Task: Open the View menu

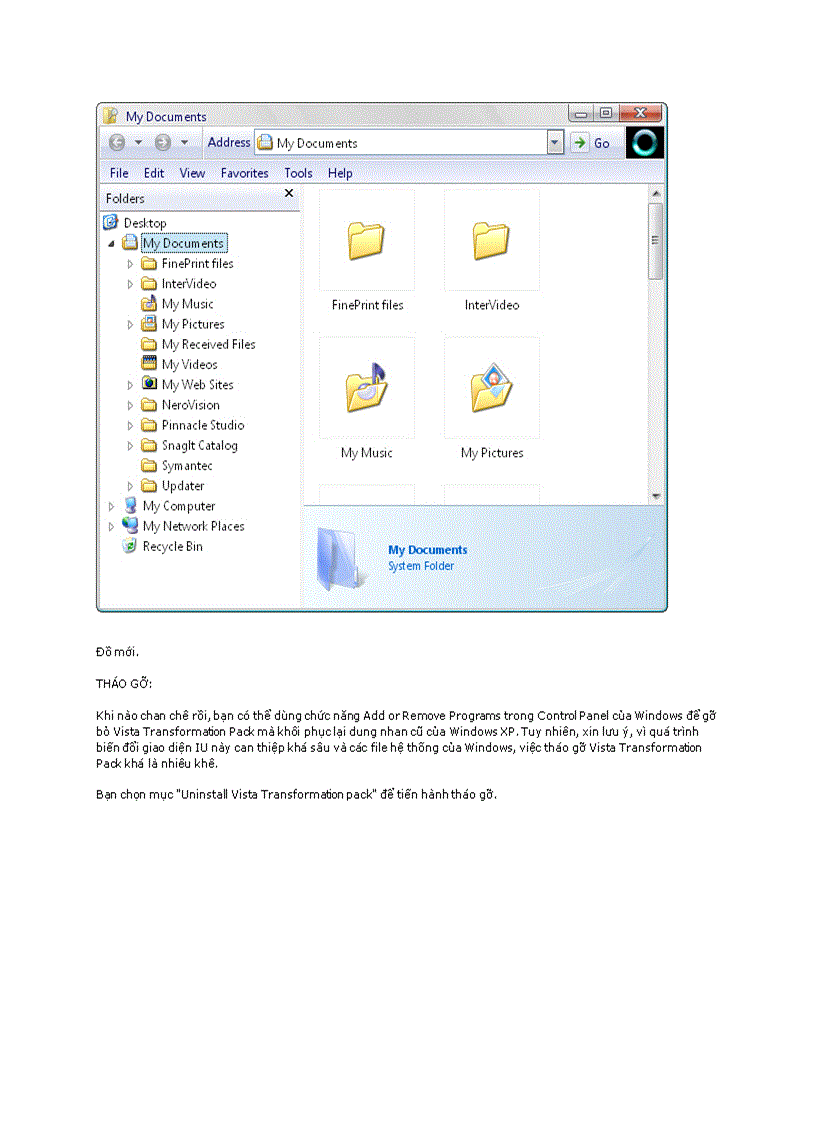Action: pos(192,173)
